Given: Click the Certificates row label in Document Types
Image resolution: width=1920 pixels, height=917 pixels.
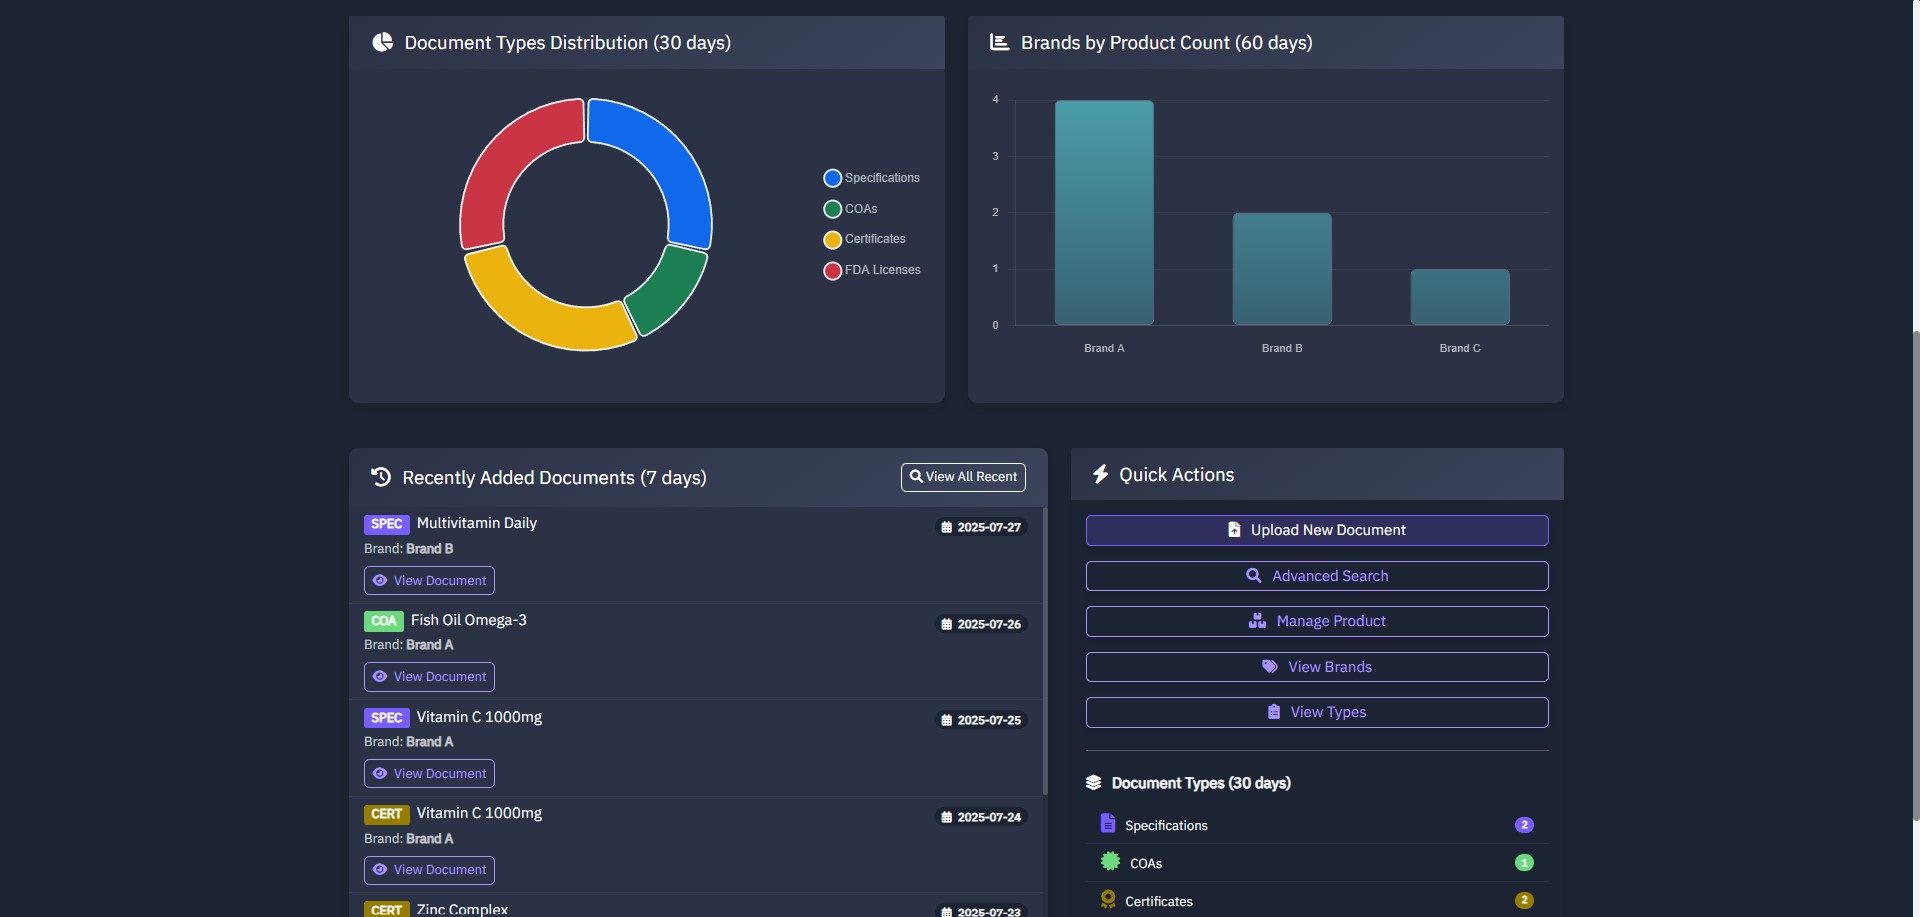Looking at the screenshot, I should coord(1159,901).
